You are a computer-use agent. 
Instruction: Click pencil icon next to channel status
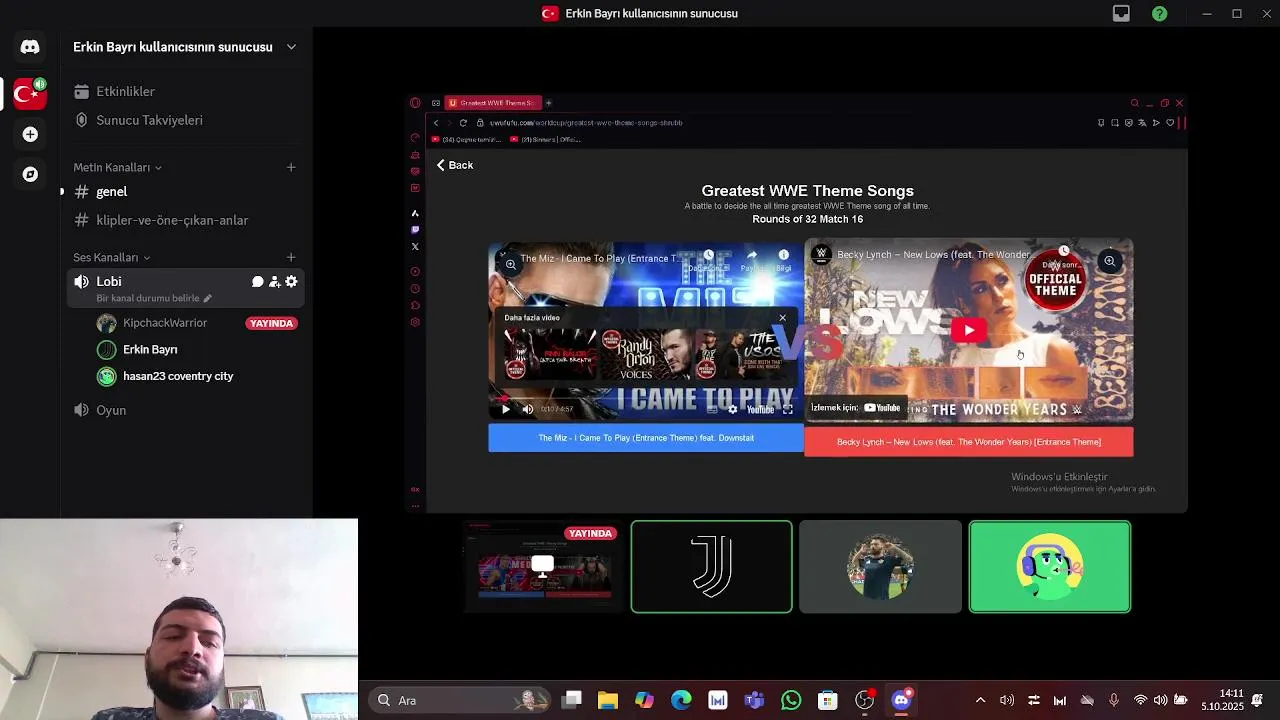[x=207, y=298]
